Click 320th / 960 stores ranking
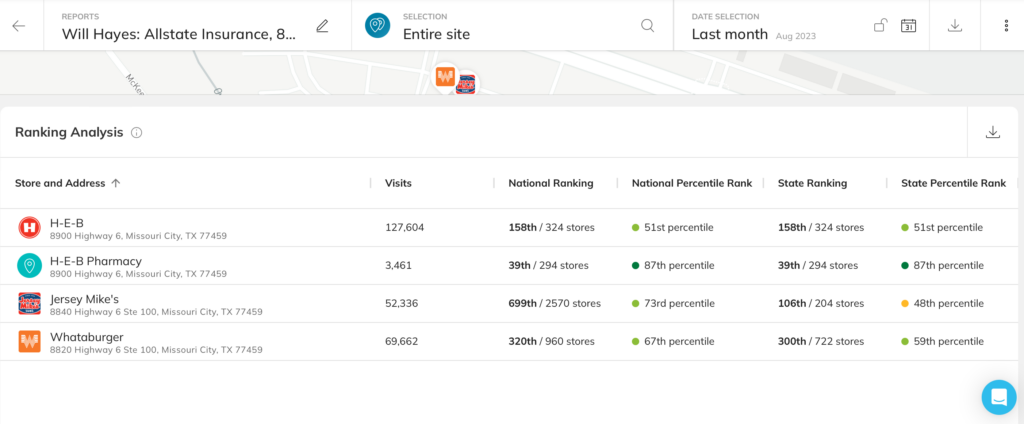This screenshot has height=424, width=1024. coord(552,342)
